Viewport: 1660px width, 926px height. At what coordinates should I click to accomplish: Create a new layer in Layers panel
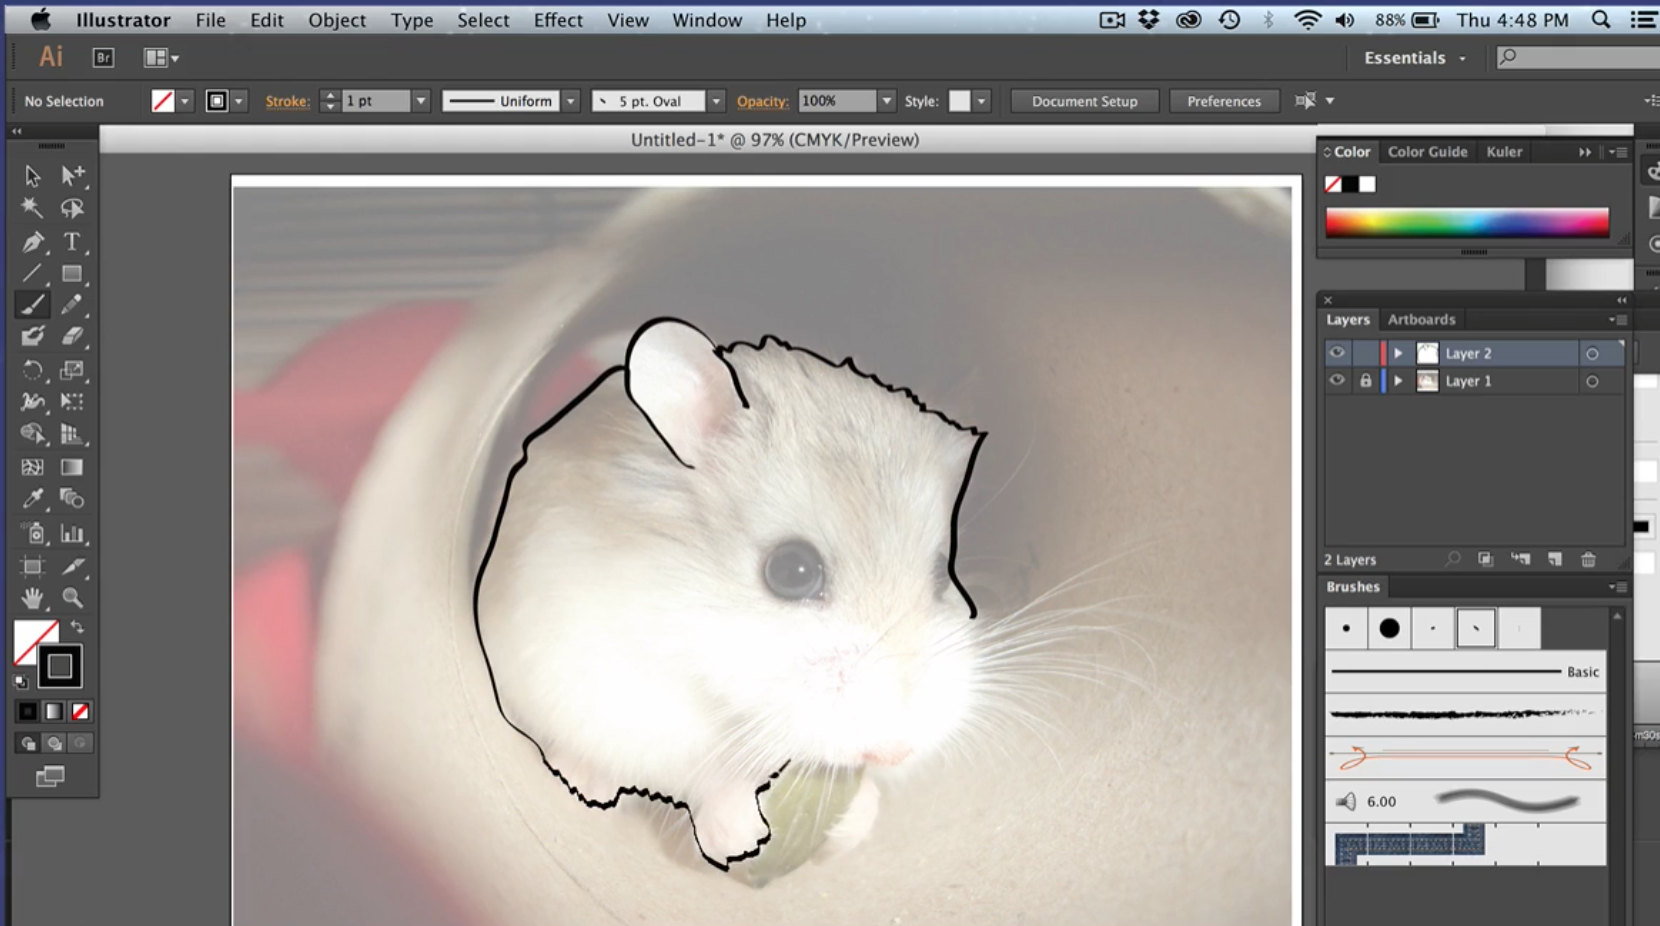coord(1555,560)
